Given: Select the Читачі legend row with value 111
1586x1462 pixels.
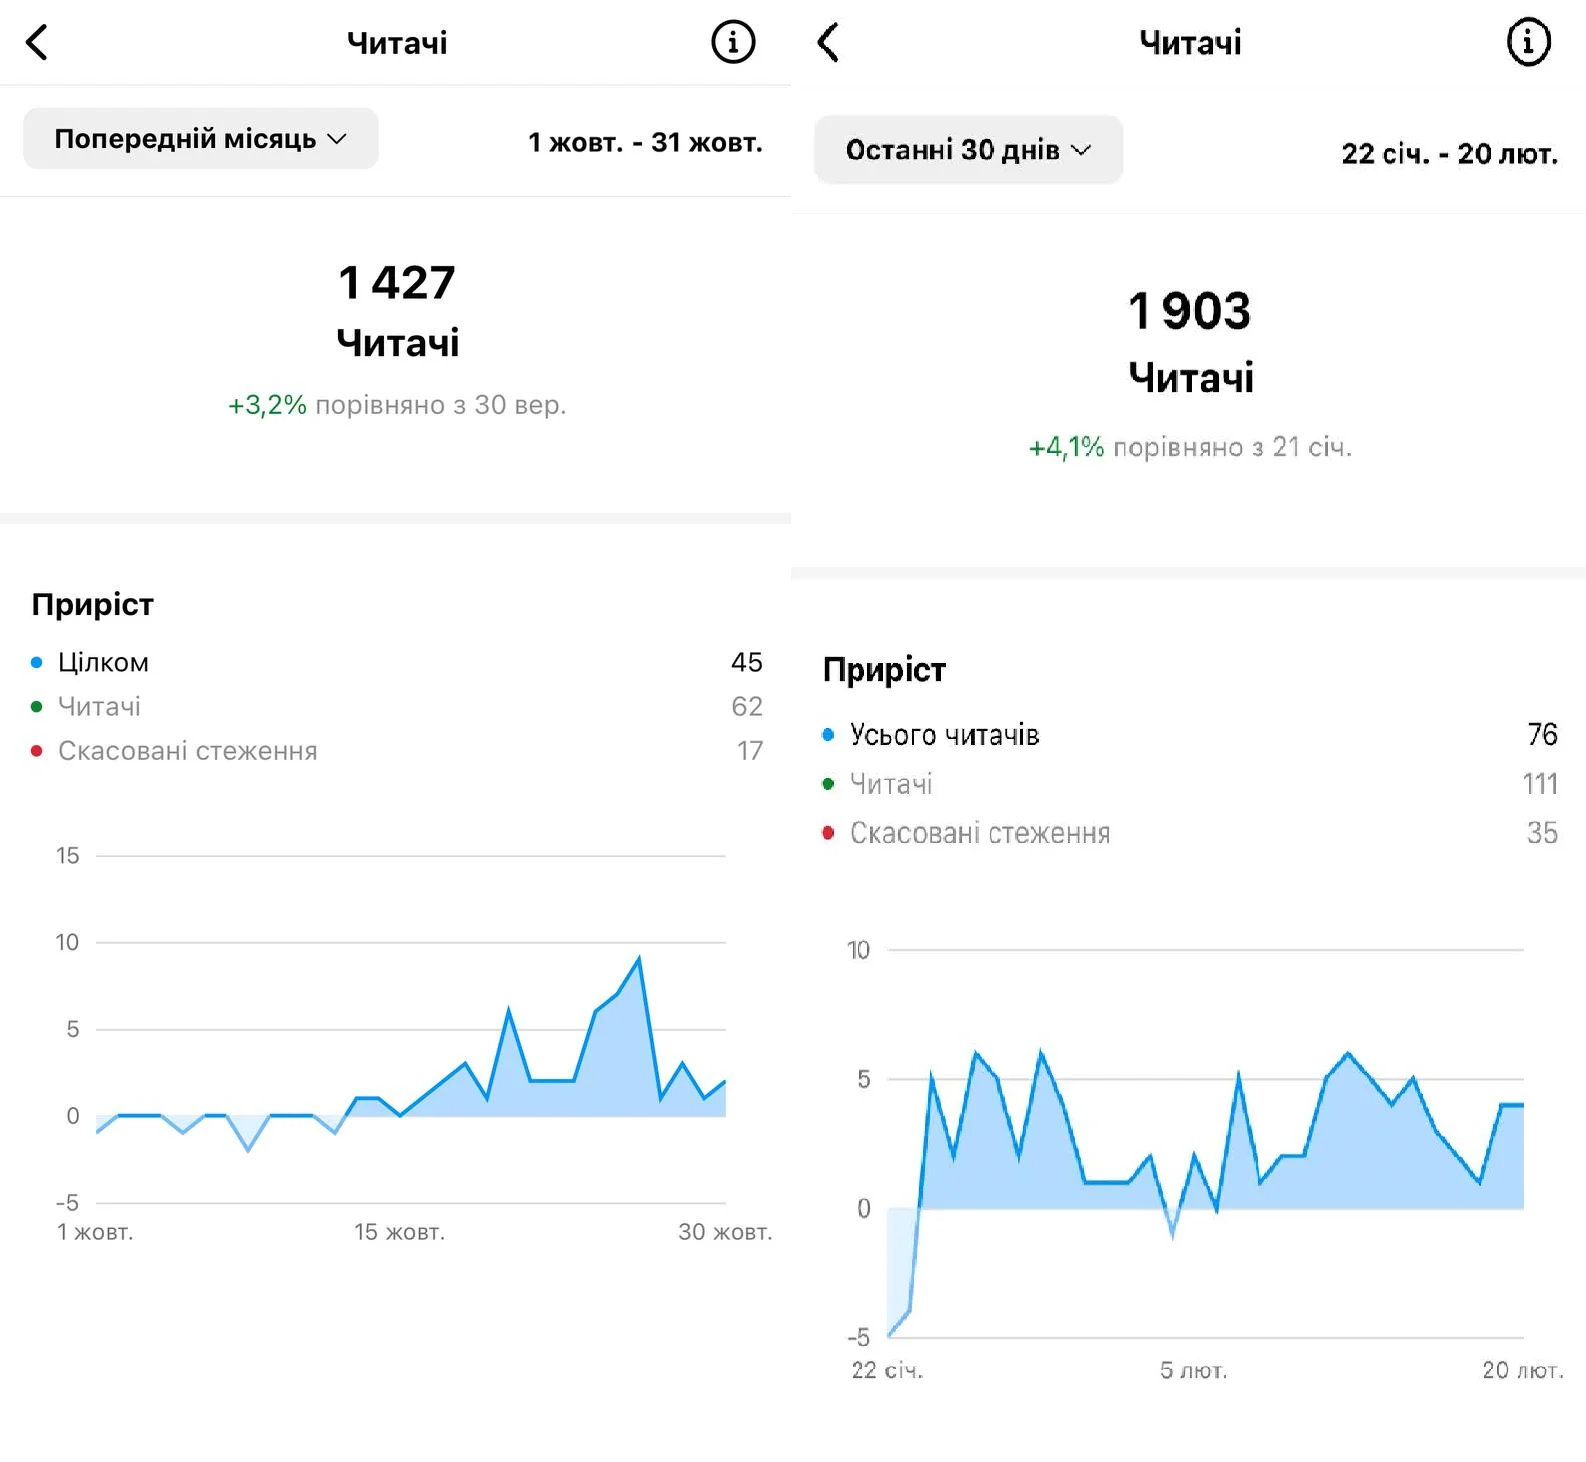Looking at the screenshot, I should [x=1189, y=783].
